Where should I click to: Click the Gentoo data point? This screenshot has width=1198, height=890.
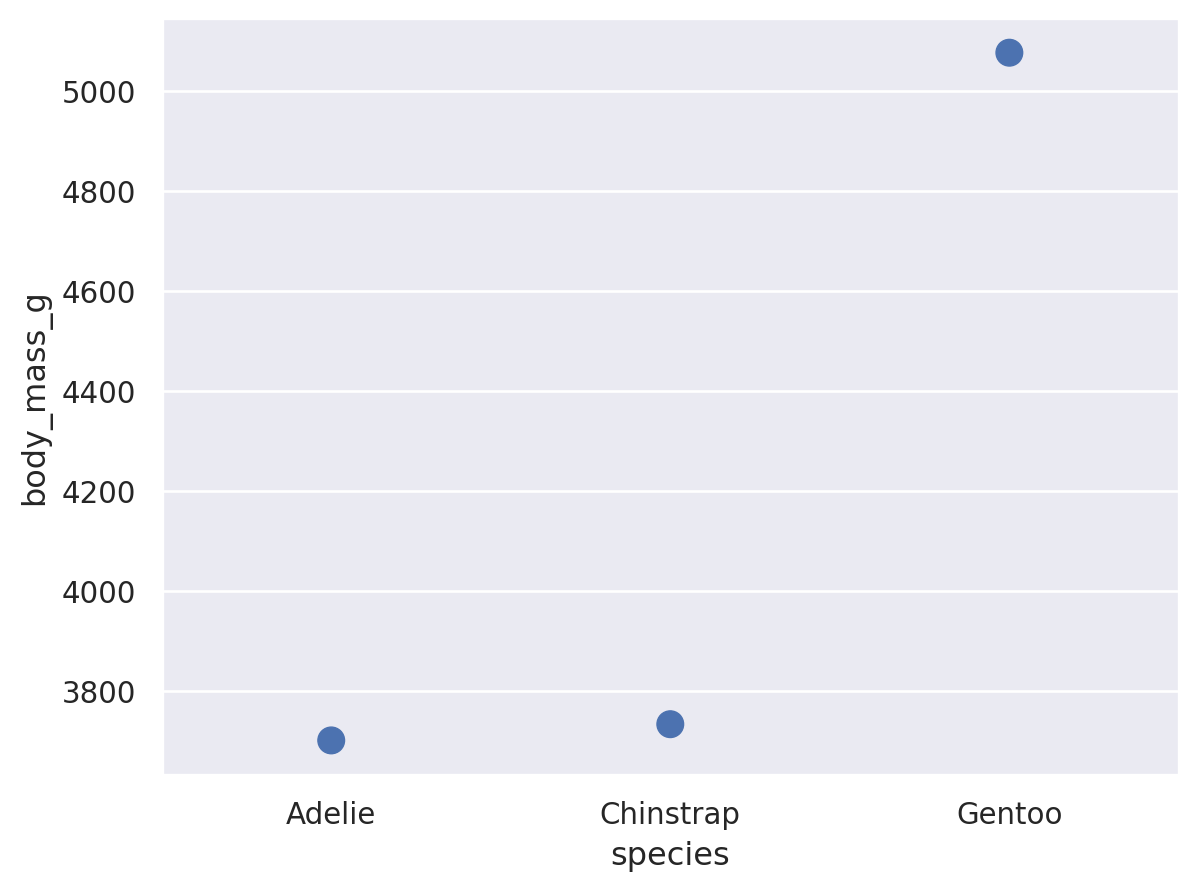pyautogui.click(x=1009, y=53)
